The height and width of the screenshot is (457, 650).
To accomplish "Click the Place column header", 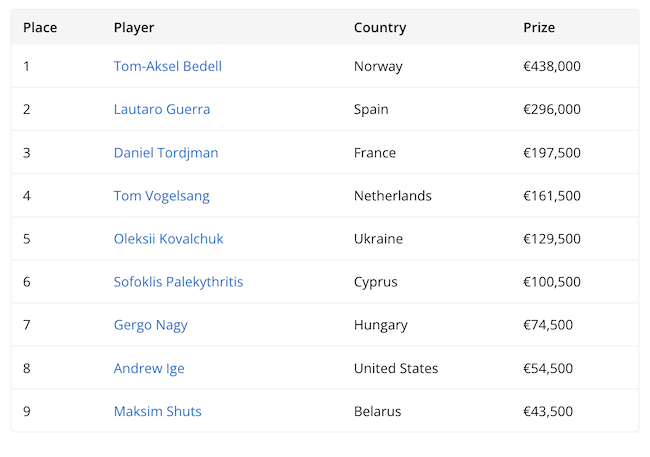I will coord(40,28).
